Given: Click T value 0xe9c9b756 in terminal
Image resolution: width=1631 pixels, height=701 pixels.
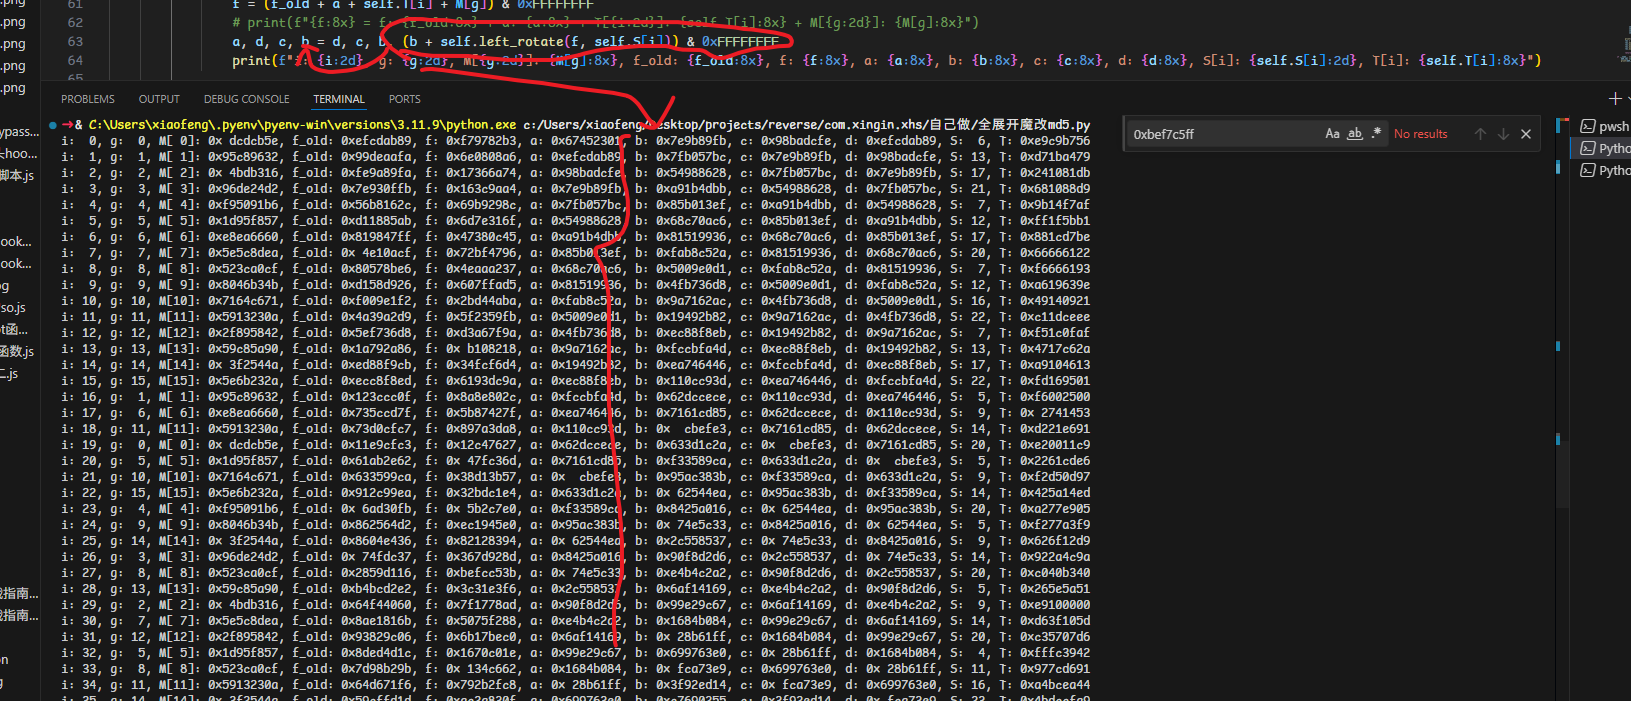Looking at the screenshot, I should [1055, 141].
